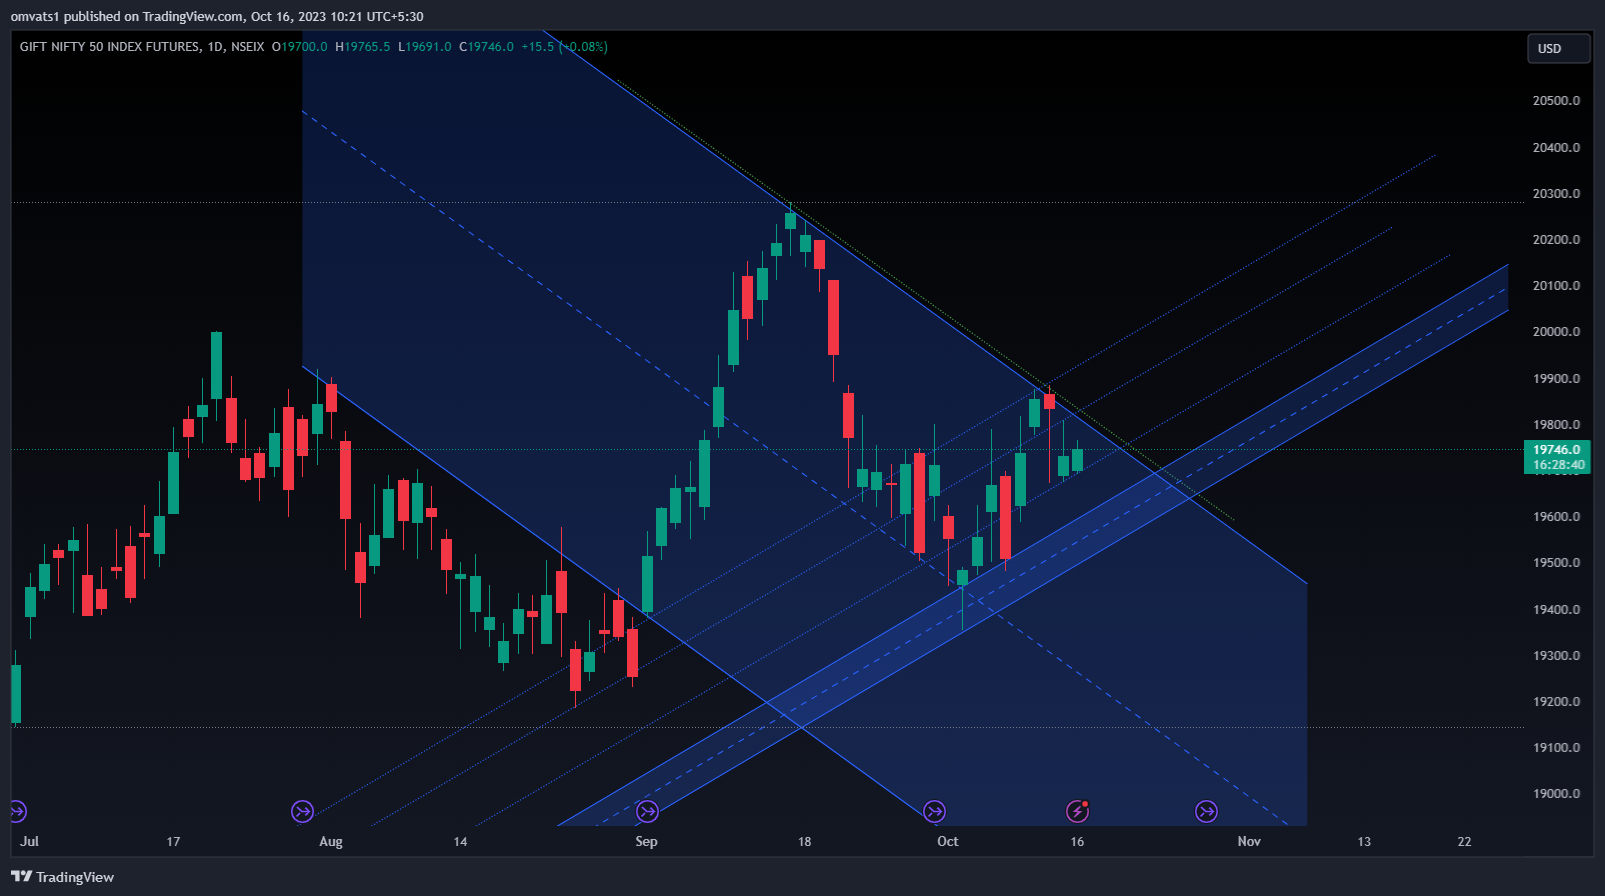Click the GIFT NIFTY 50 INDEX FUTURES title

pos(110,47)
